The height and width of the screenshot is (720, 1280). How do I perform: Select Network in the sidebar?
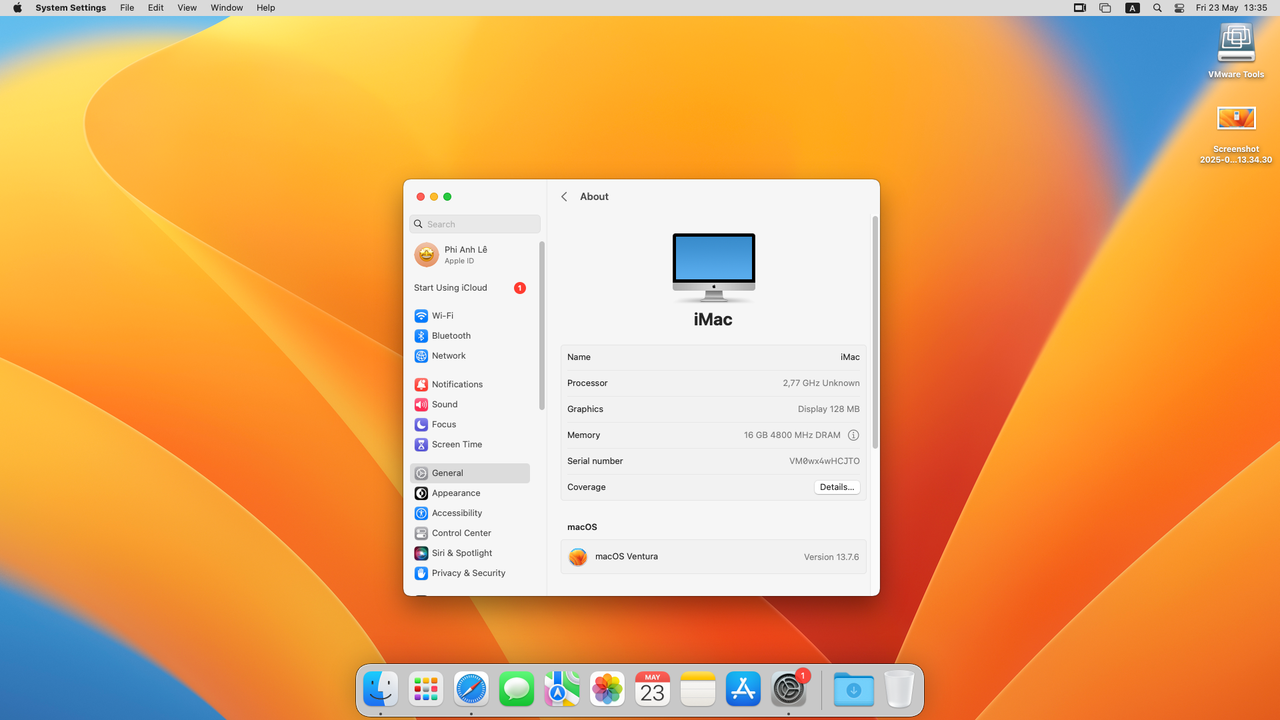coord(470,356)
